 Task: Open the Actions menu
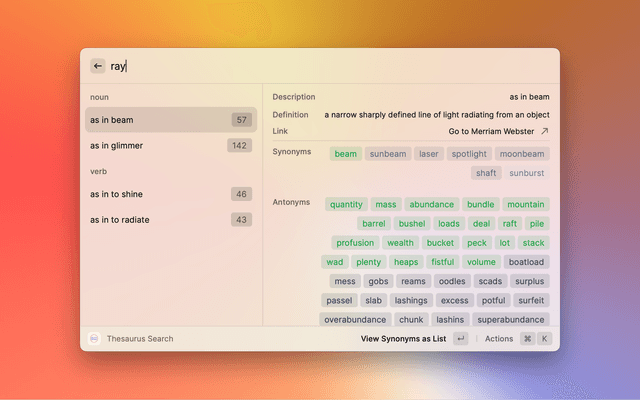(499, 339)
